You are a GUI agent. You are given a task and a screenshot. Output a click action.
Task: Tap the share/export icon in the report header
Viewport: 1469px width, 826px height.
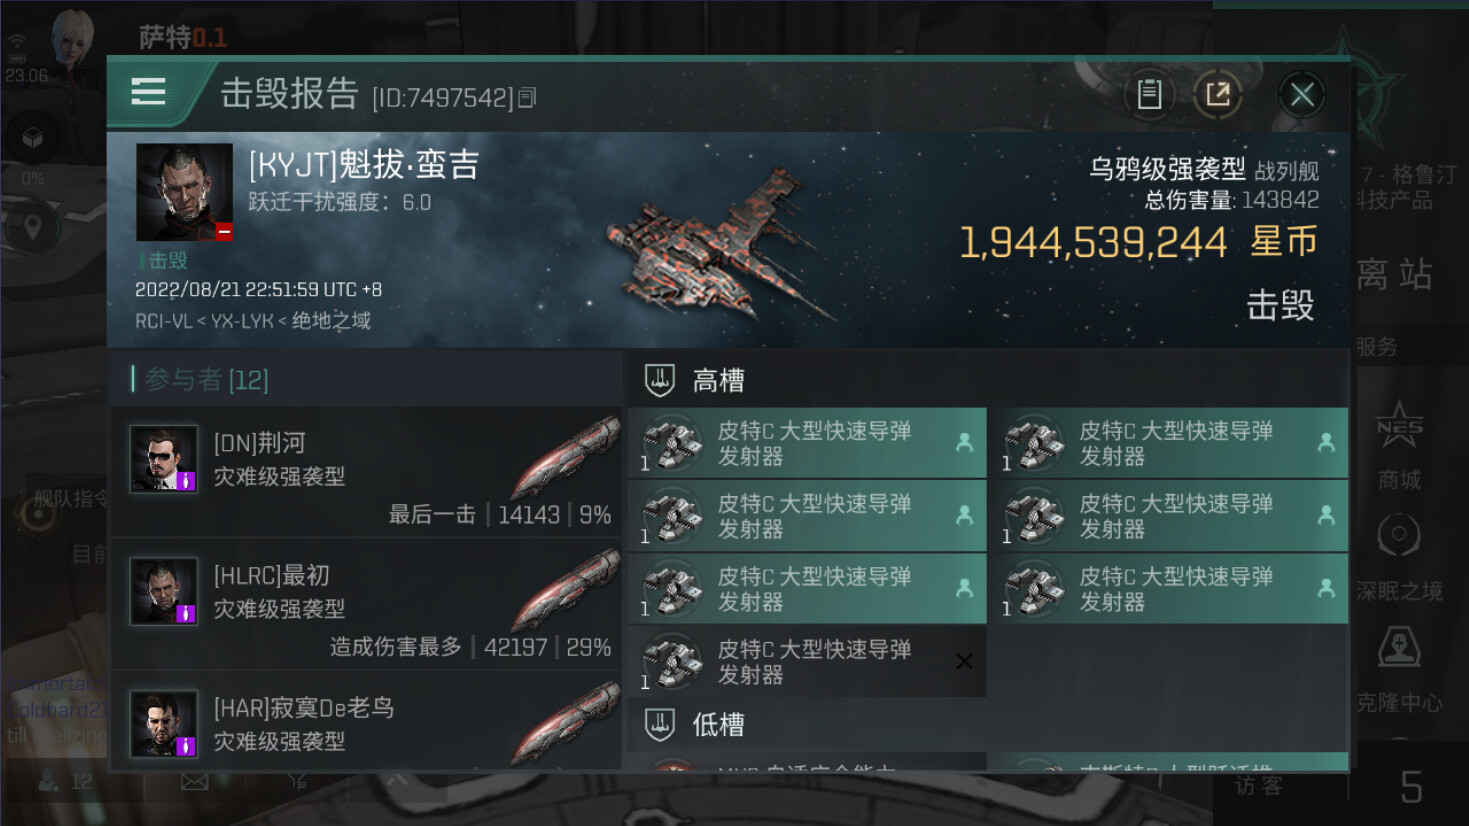[1218, 94]
